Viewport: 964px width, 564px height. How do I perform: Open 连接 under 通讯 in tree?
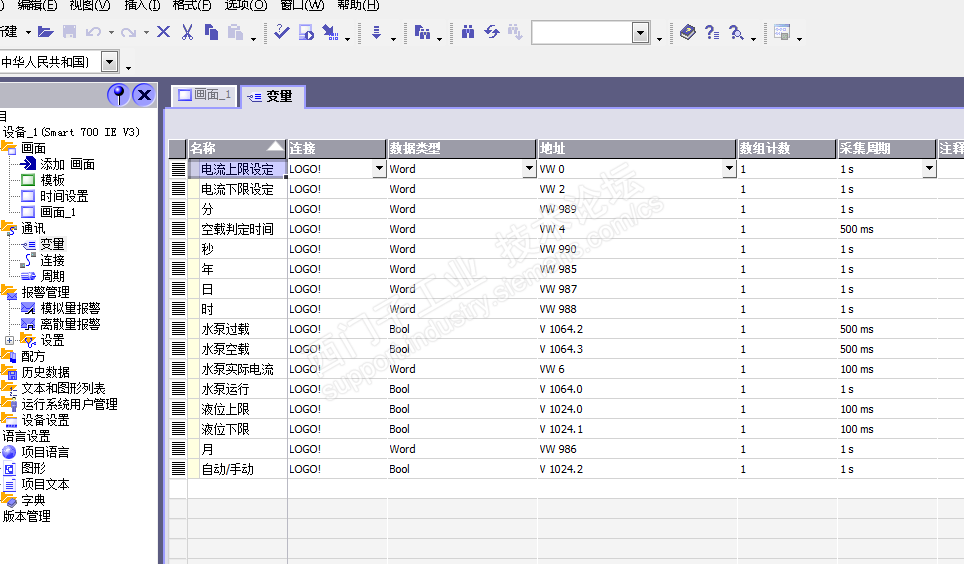pyautogui.click(x=52, y=260)
